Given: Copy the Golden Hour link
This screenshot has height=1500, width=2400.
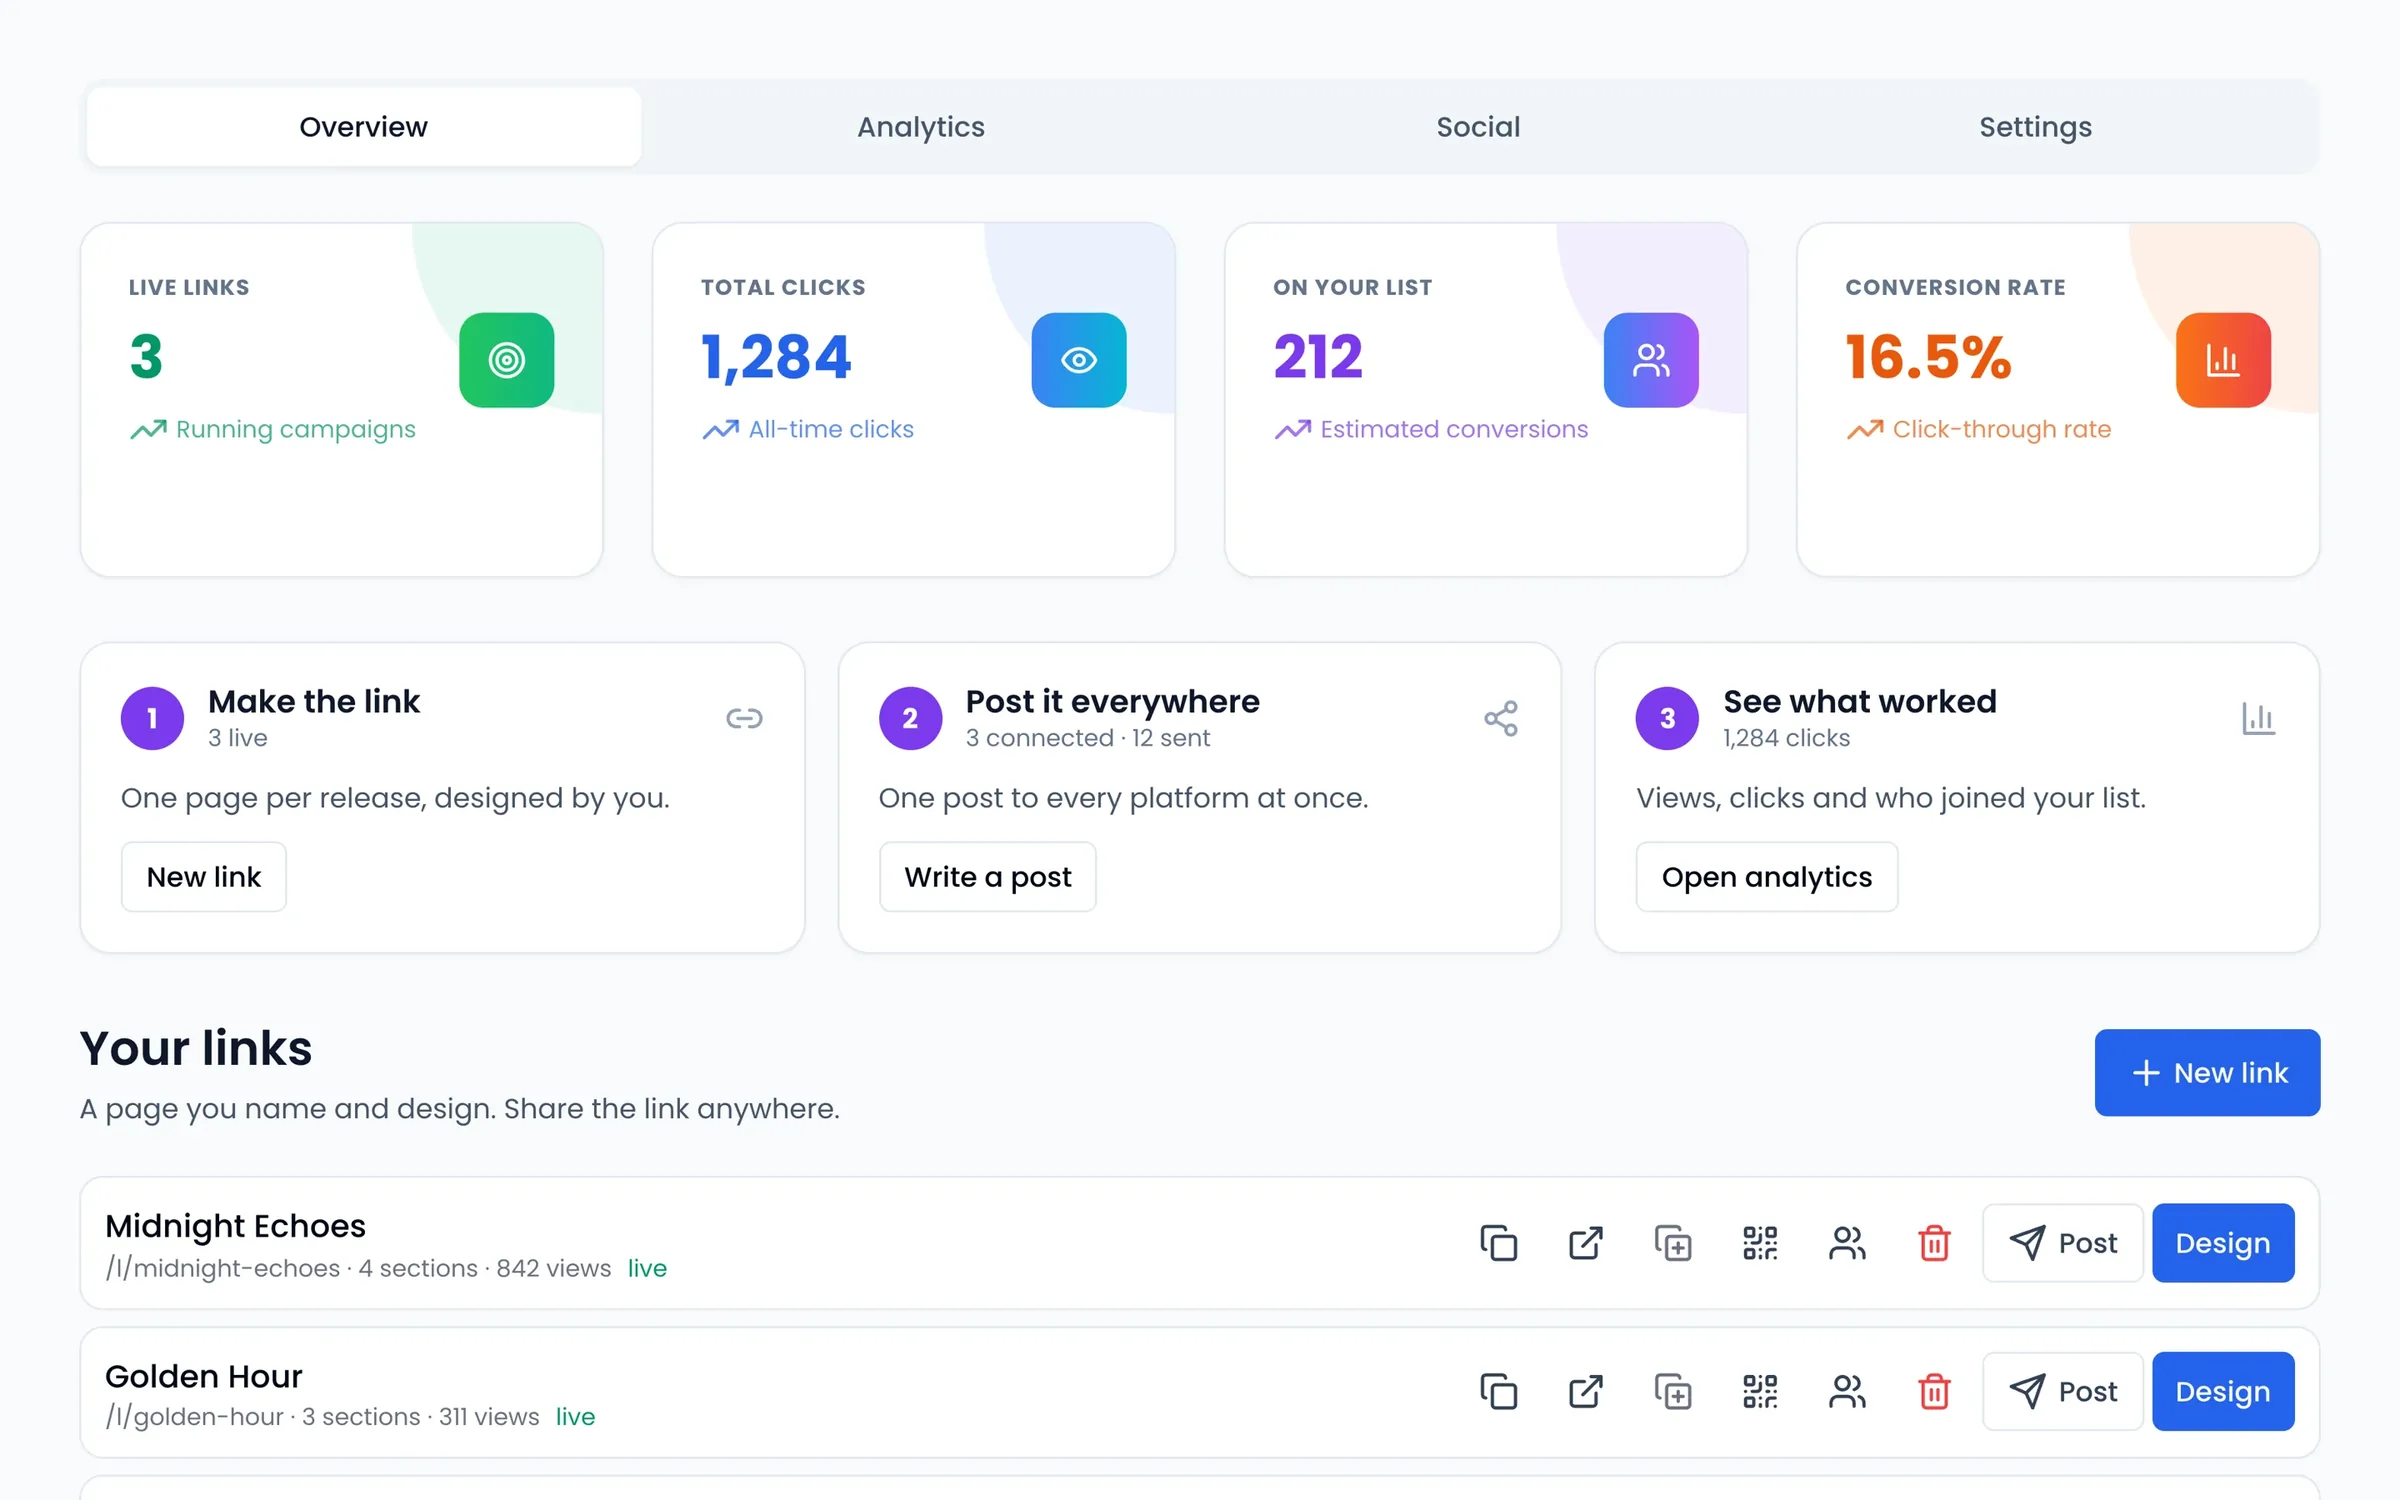Looking at the screenshot, I should click(x=1498, y=1391).
